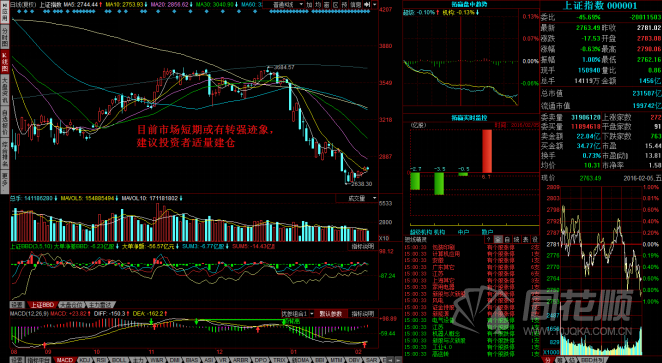The height and width of the screenshot is (363, 662).
Task: Open the 成交量 volume indicator dropdown
Action: [x=357, y=198]
